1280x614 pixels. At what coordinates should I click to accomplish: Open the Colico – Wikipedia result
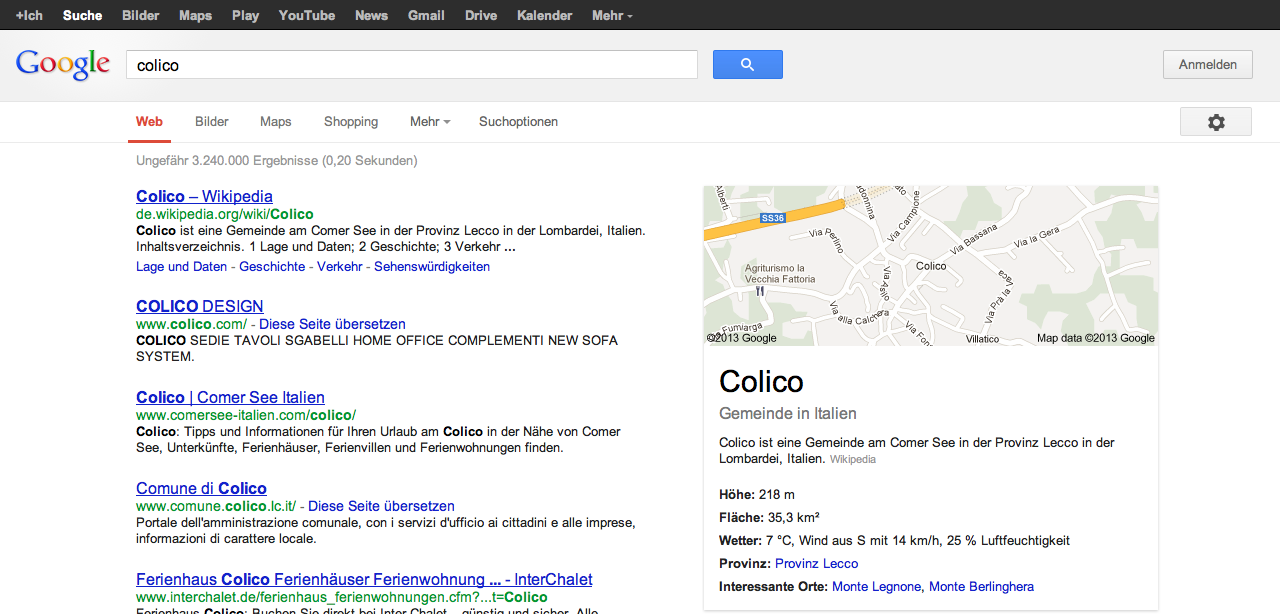(204, 197)
